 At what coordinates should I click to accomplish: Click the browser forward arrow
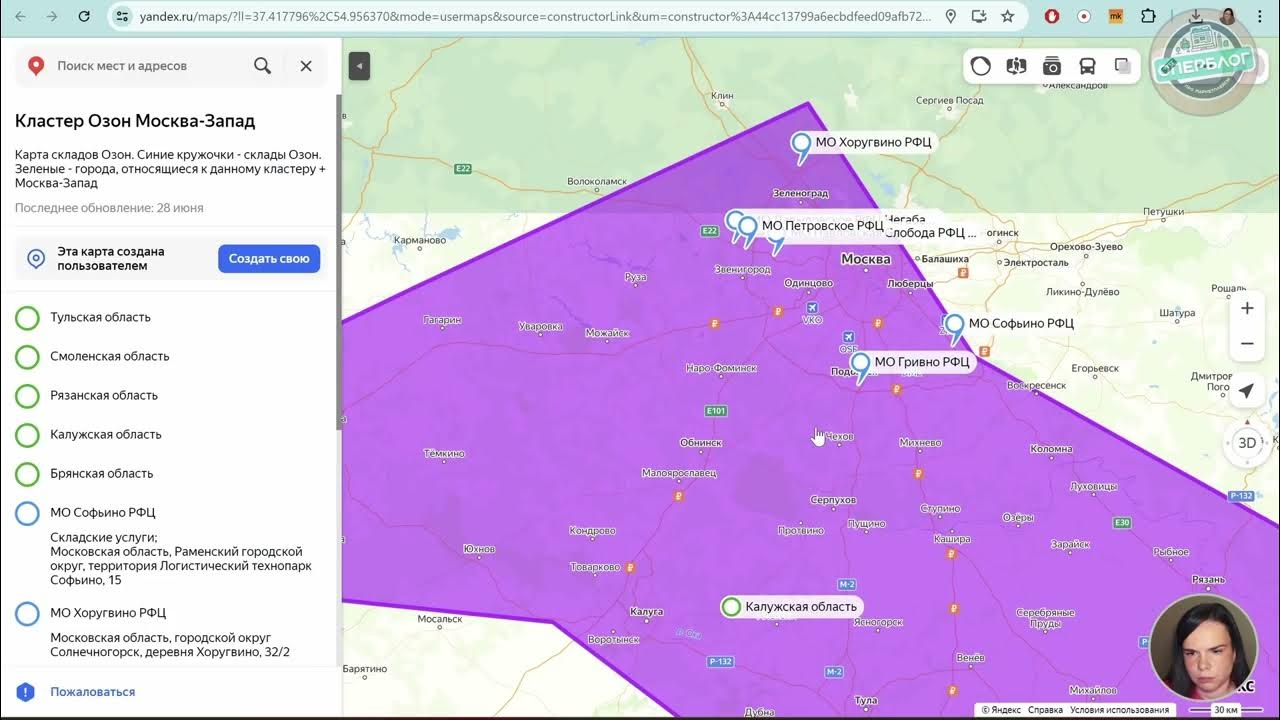coord(53,16)
